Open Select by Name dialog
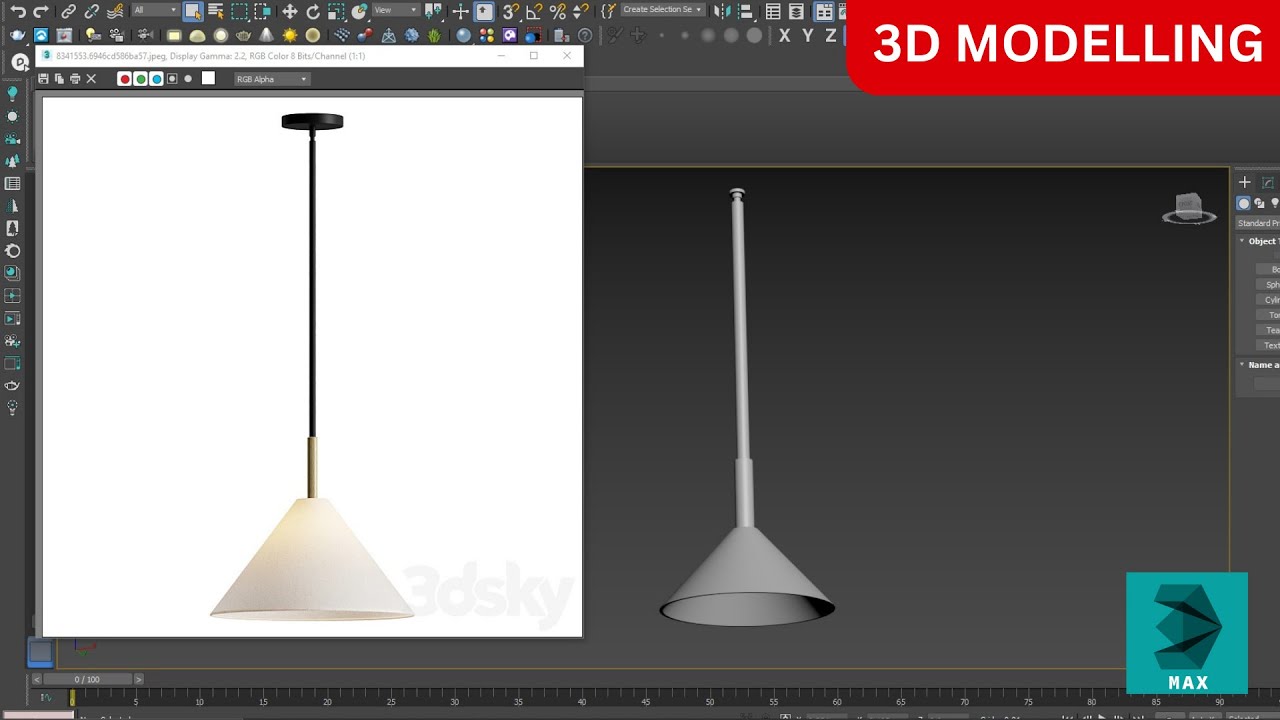This screenshot has height=720, width=1280. [216, 12]
